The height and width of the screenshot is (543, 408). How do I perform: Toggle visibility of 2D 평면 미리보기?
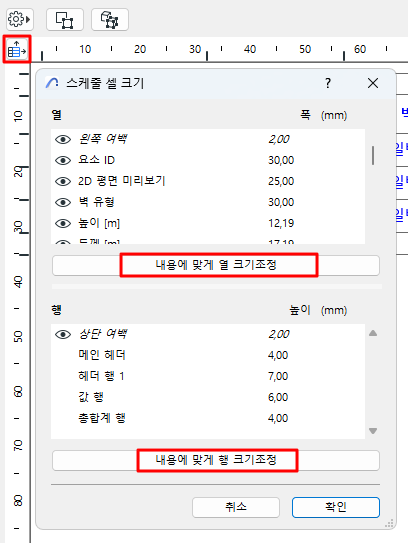click(63, 181)
